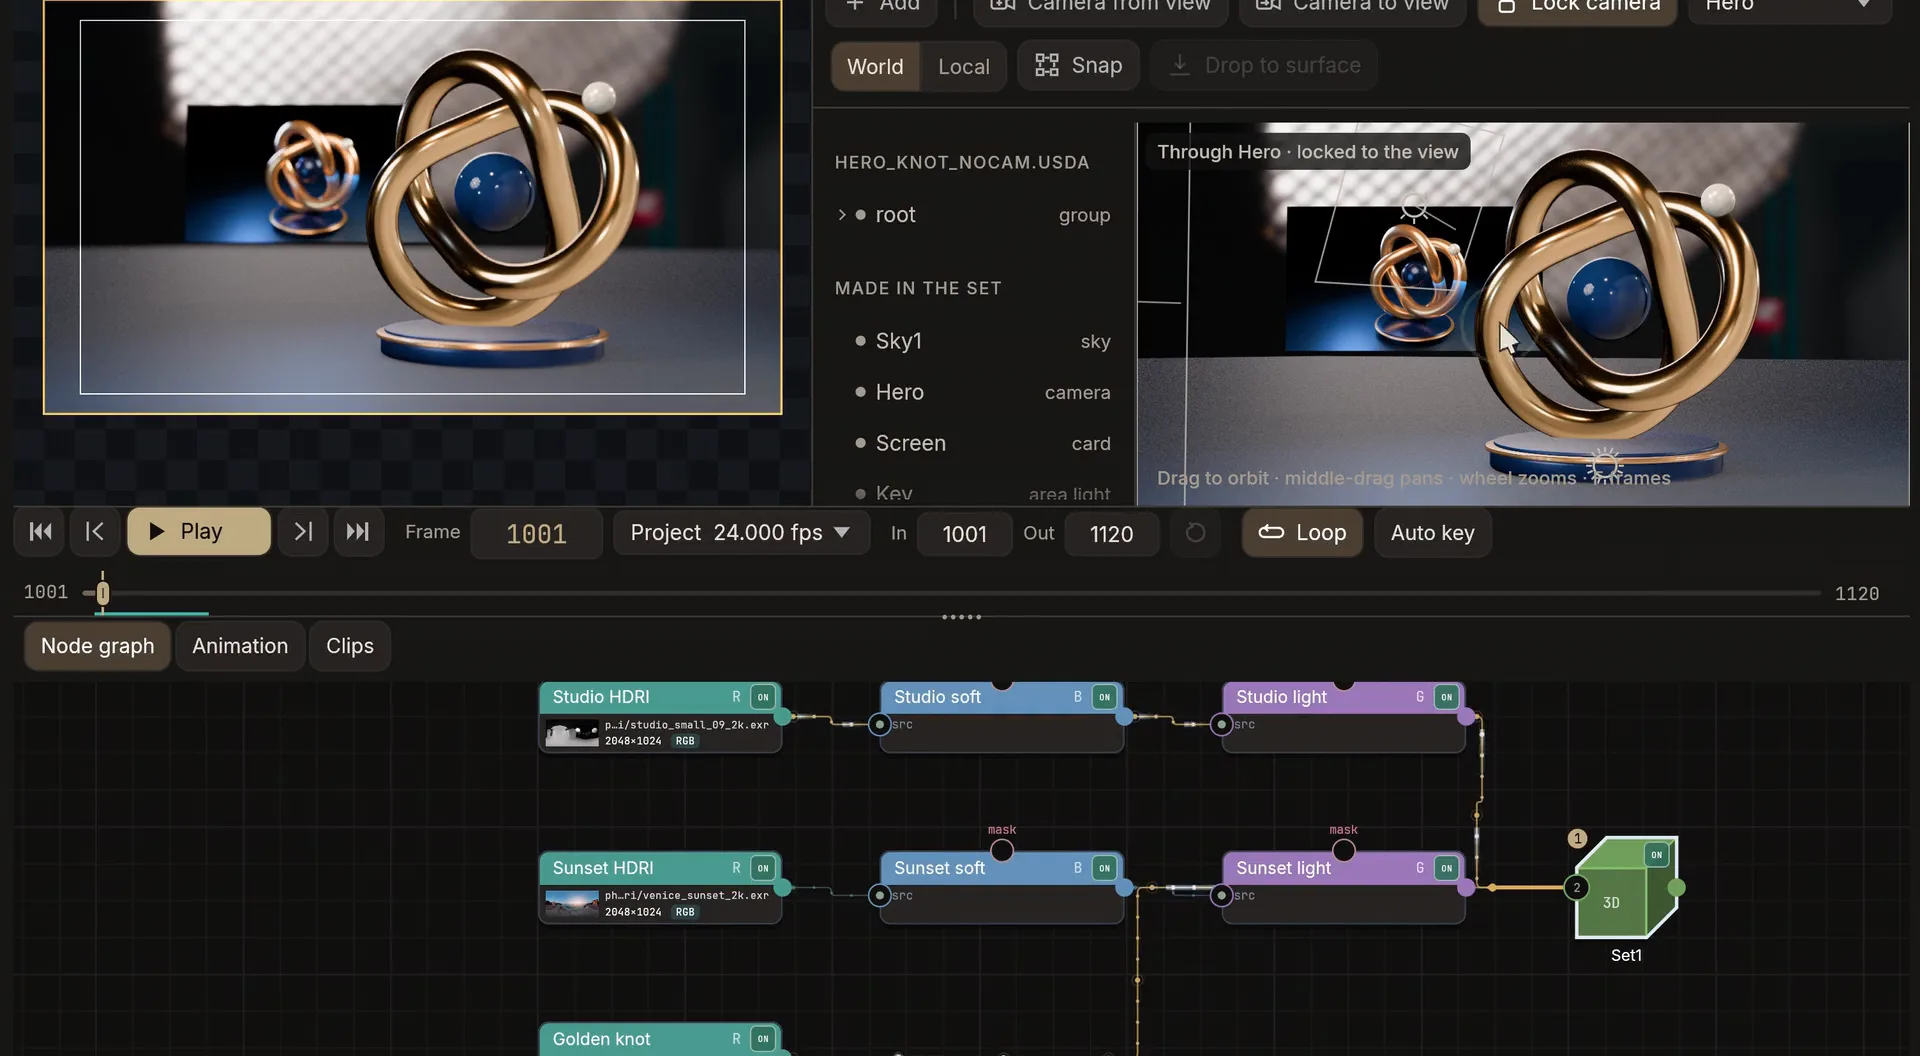Click the src input port of Studio soft
1920x1056 pixels.
879,724
